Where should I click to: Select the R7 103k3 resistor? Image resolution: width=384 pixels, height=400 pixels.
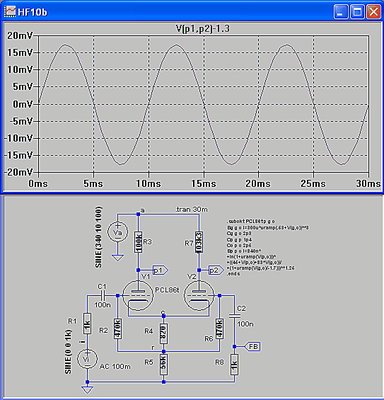click(x=199, y=242)
